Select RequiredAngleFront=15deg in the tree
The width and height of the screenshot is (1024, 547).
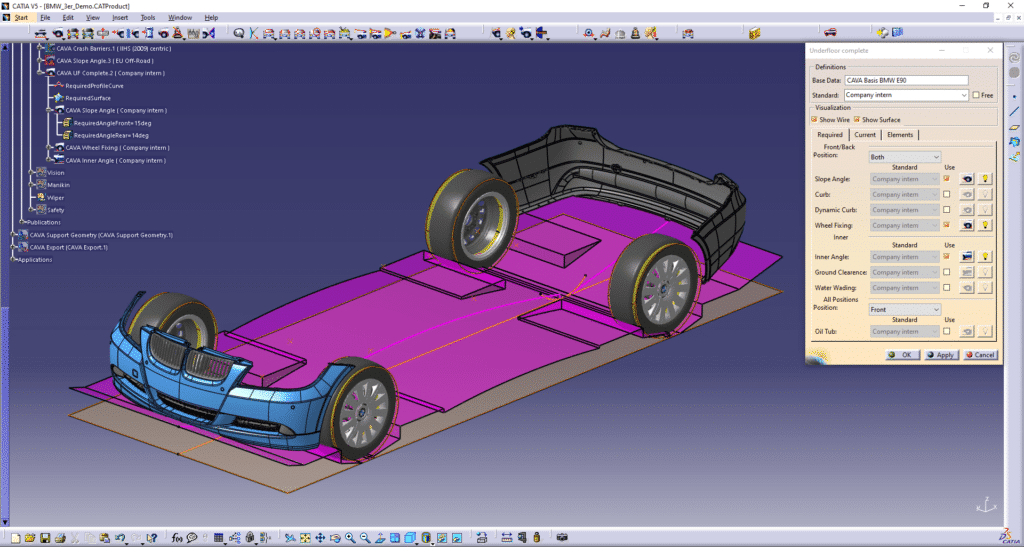click(112, 123)
